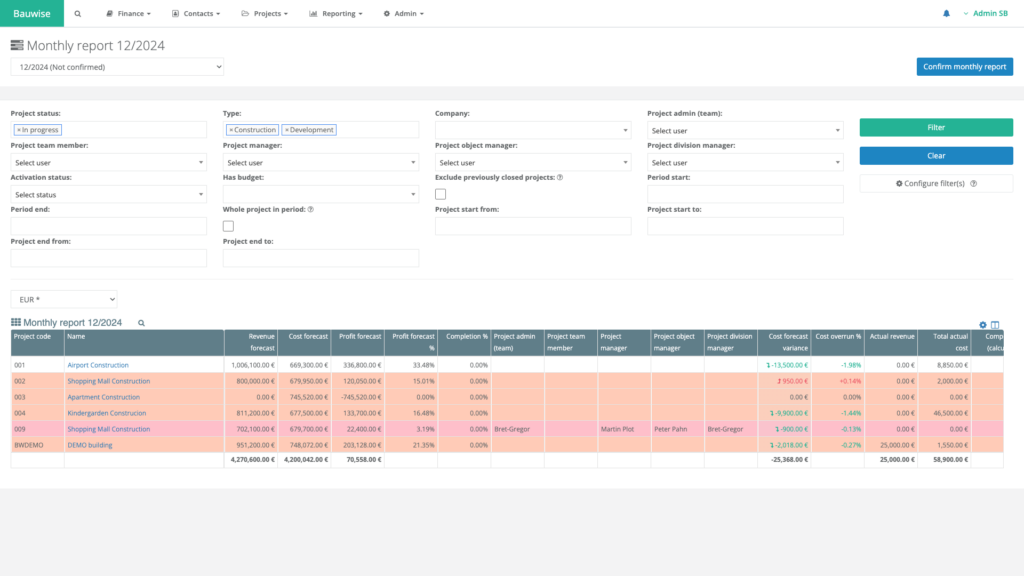
Task: Click Peter Pahn object manager cell
Action: (x=677, y=429)
